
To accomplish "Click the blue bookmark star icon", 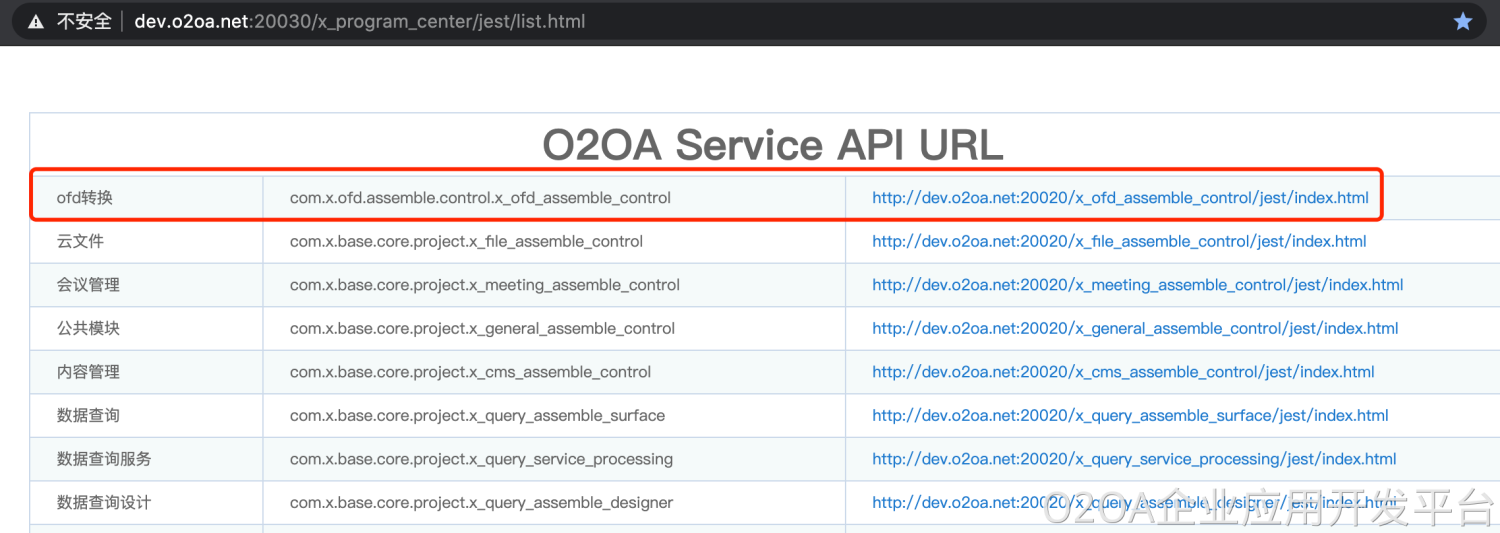I will point(1463,22).
